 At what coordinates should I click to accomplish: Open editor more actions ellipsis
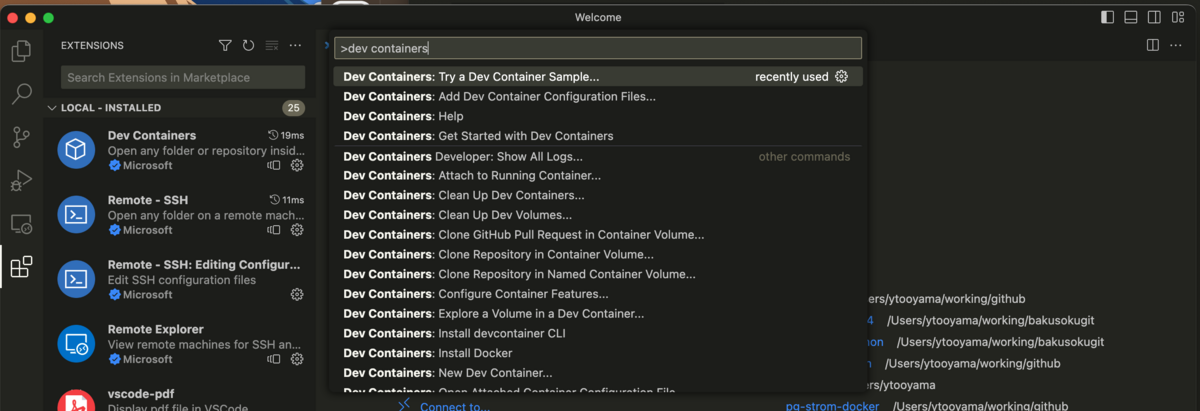[x=1178, y=45]
